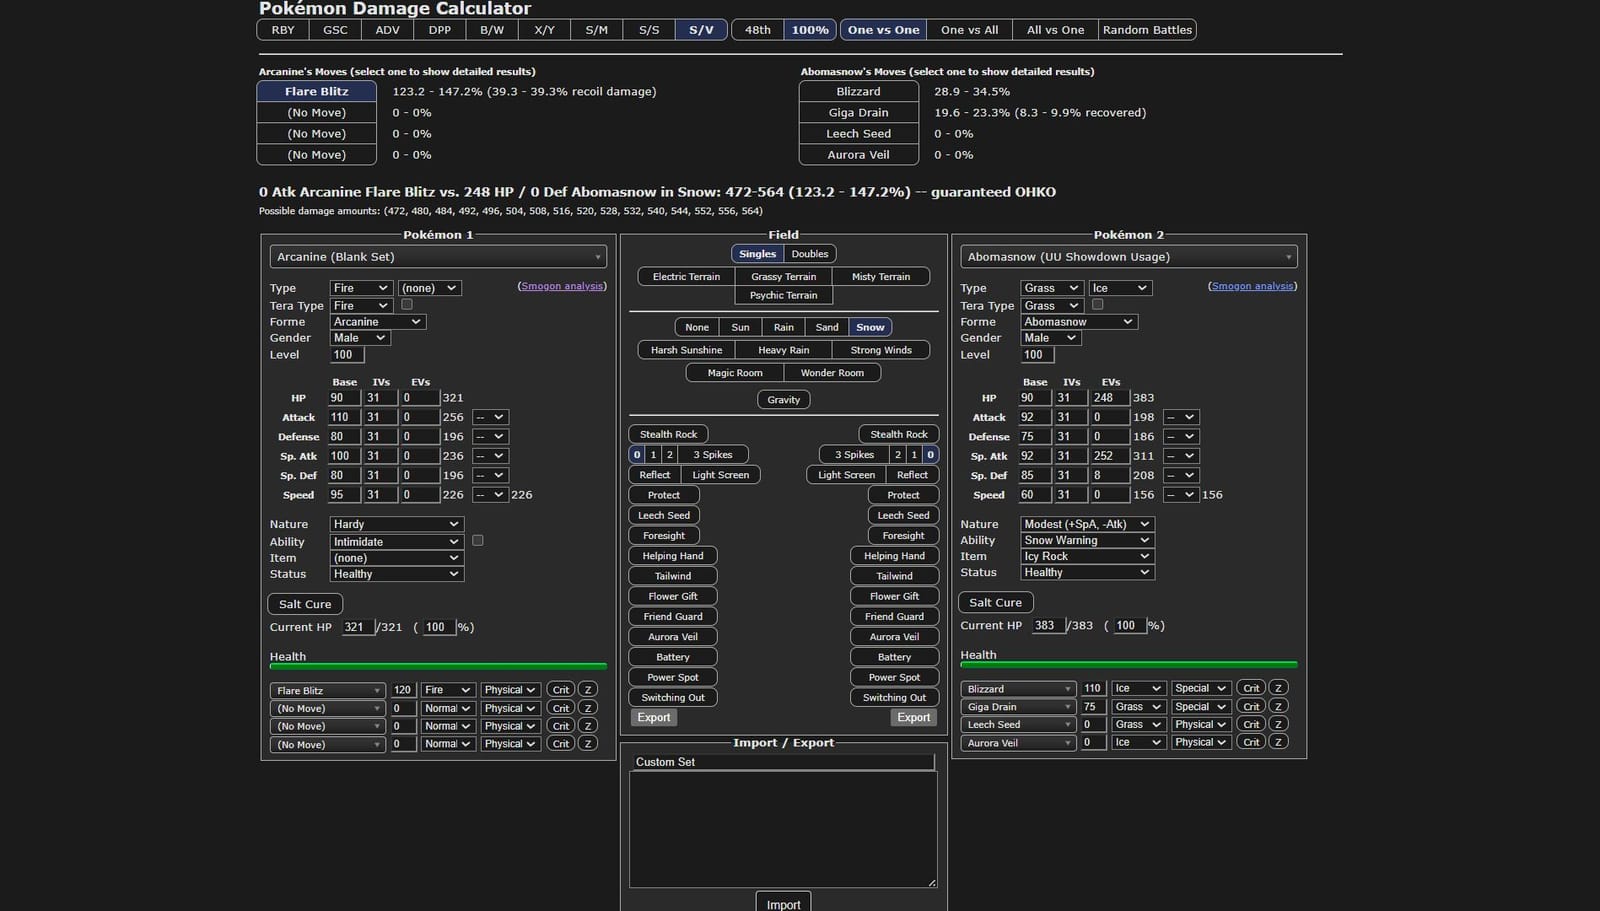This screenshot has height=911, width=1600.
Task: Enable Sun weather on the field
Action: (740, 326)
